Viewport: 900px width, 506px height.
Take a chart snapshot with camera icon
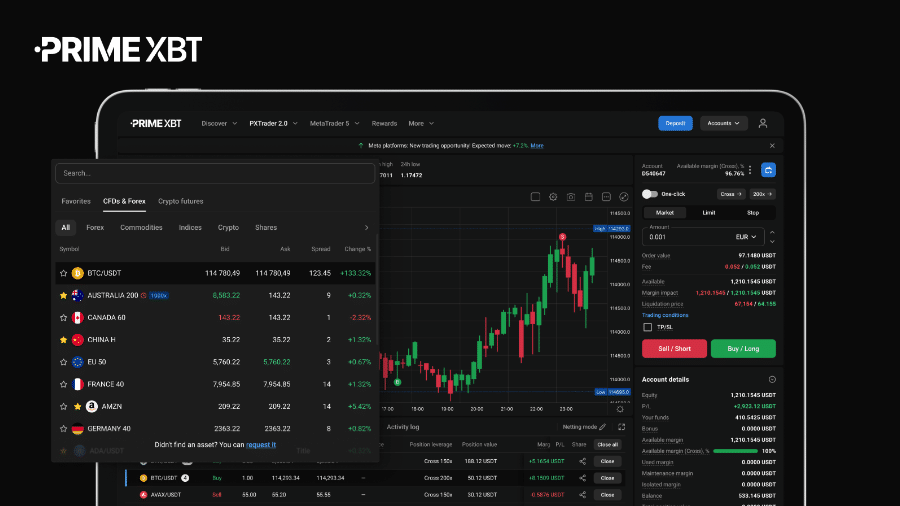click(570, 197)
